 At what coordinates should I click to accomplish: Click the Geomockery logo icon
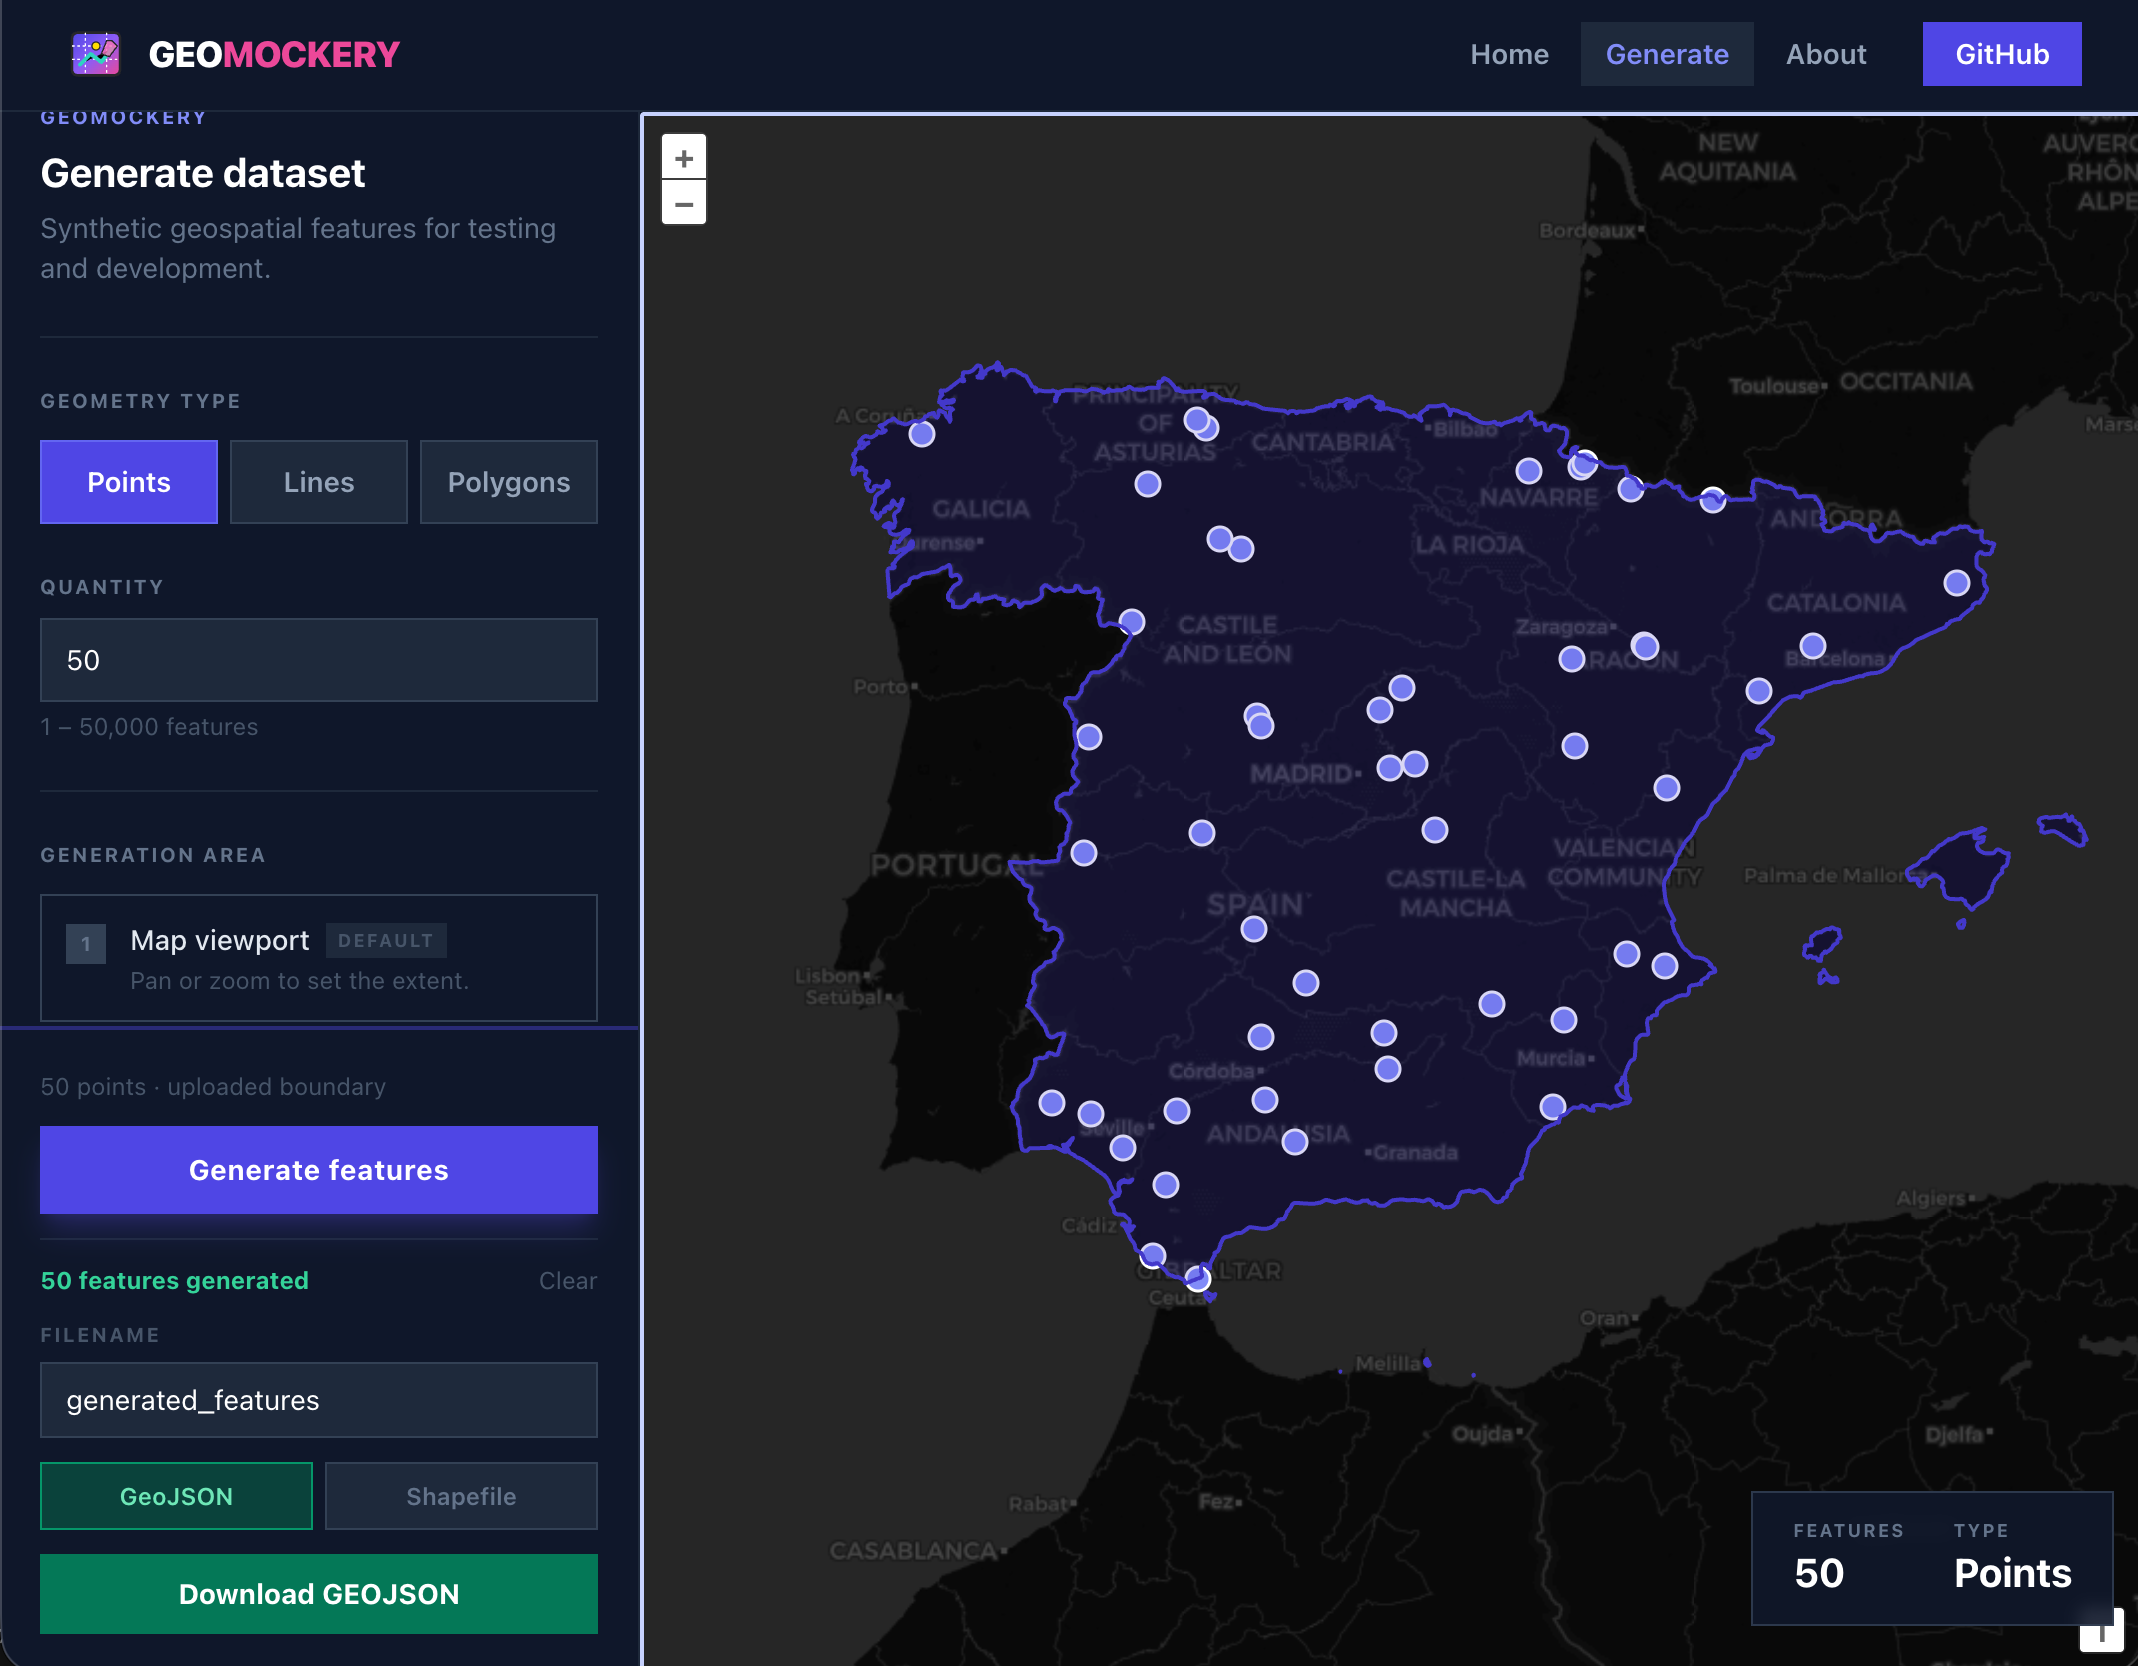[x=97, y=53]
